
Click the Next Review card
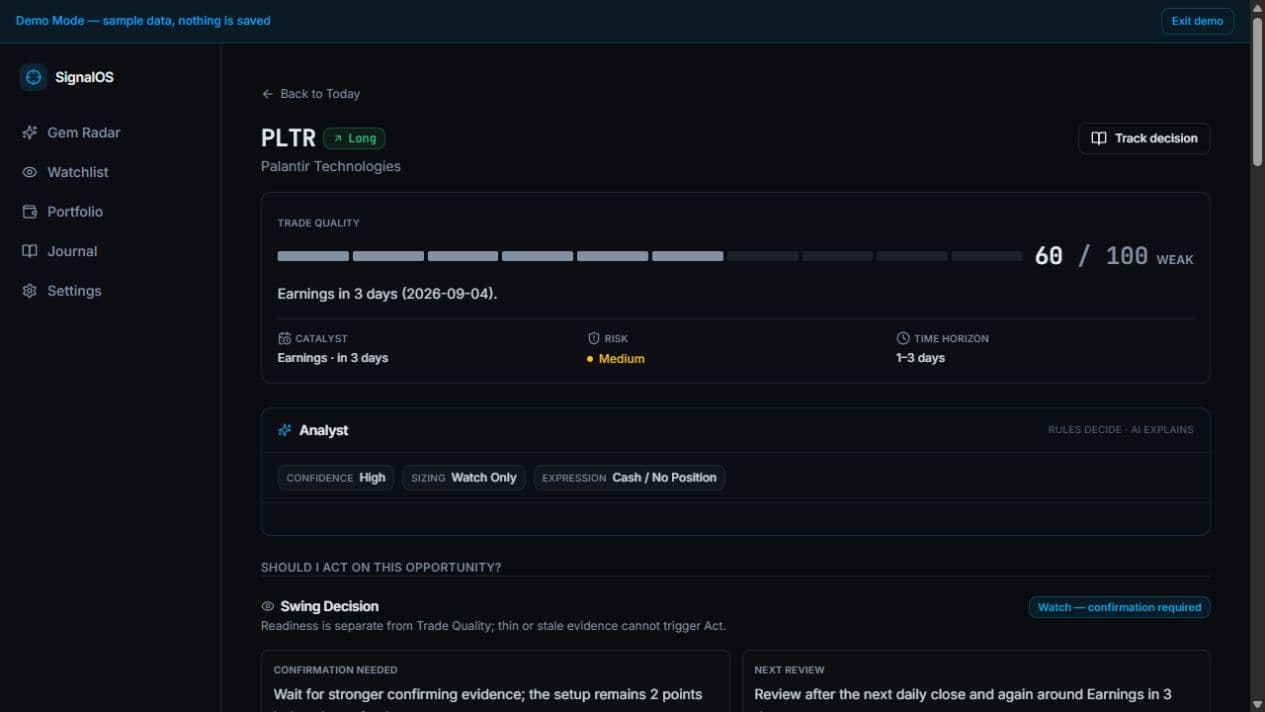pyautogui.click(x=976, y=681)
